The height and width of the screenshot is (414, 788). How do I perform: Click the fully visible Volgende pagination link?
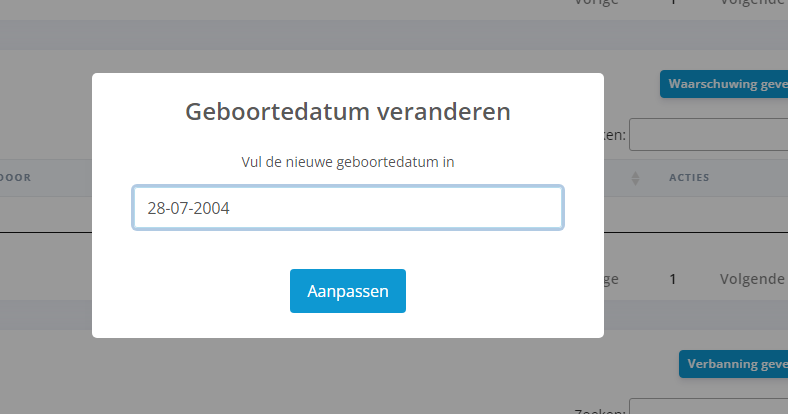tap(752, 279)
